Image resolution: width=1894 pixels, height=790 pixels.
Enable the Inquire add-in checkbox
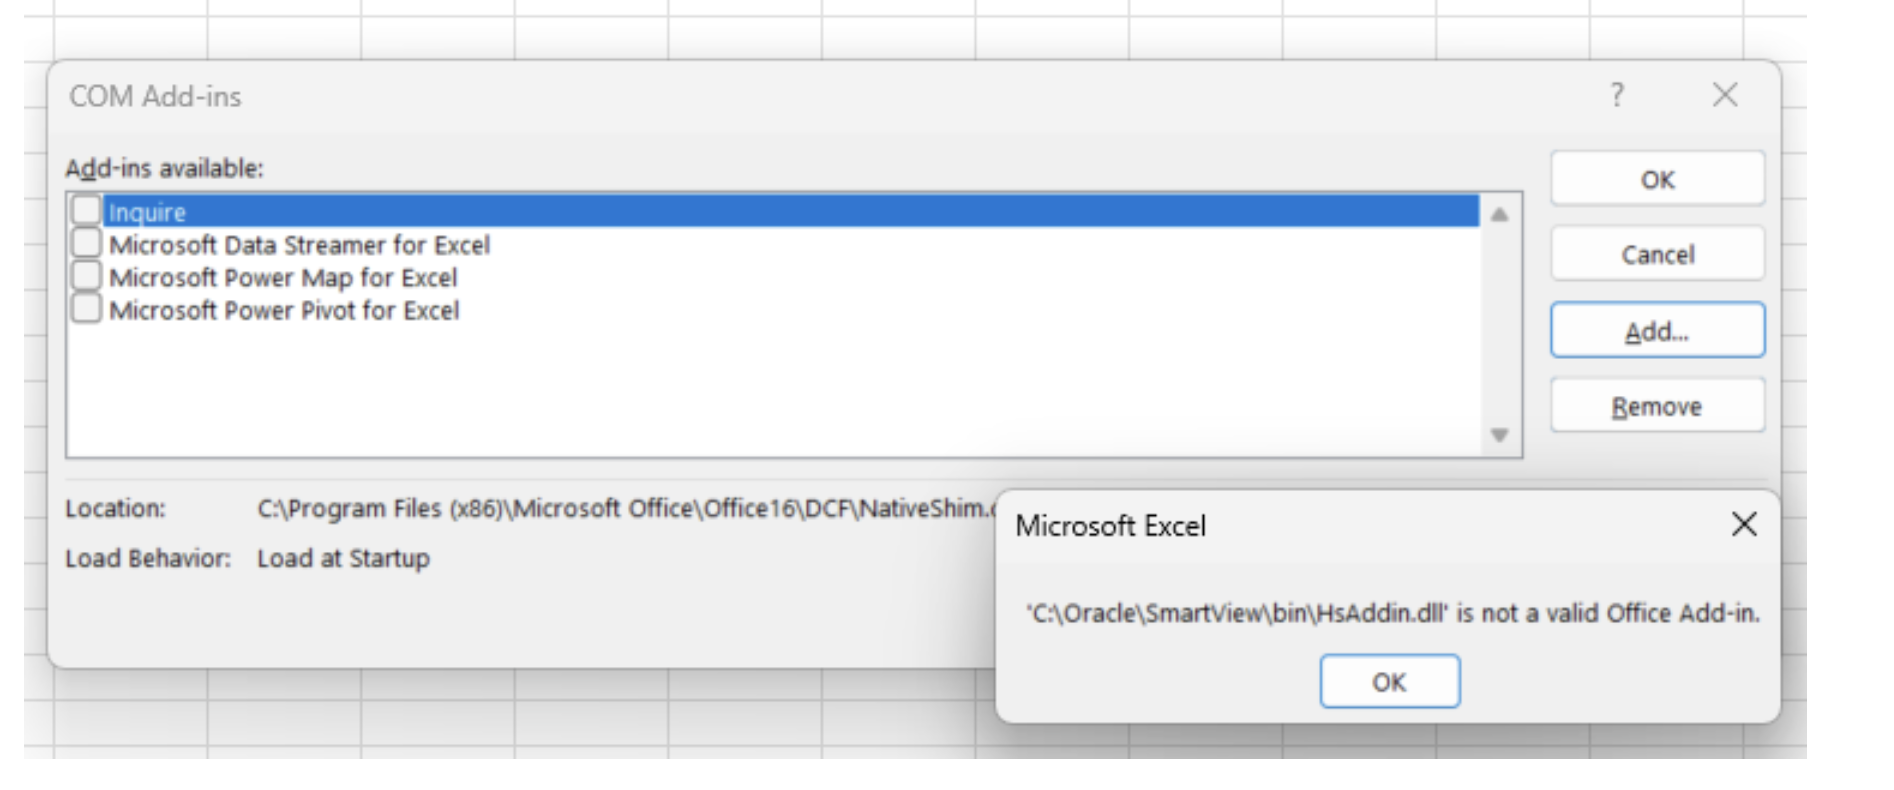coord(86,211)
